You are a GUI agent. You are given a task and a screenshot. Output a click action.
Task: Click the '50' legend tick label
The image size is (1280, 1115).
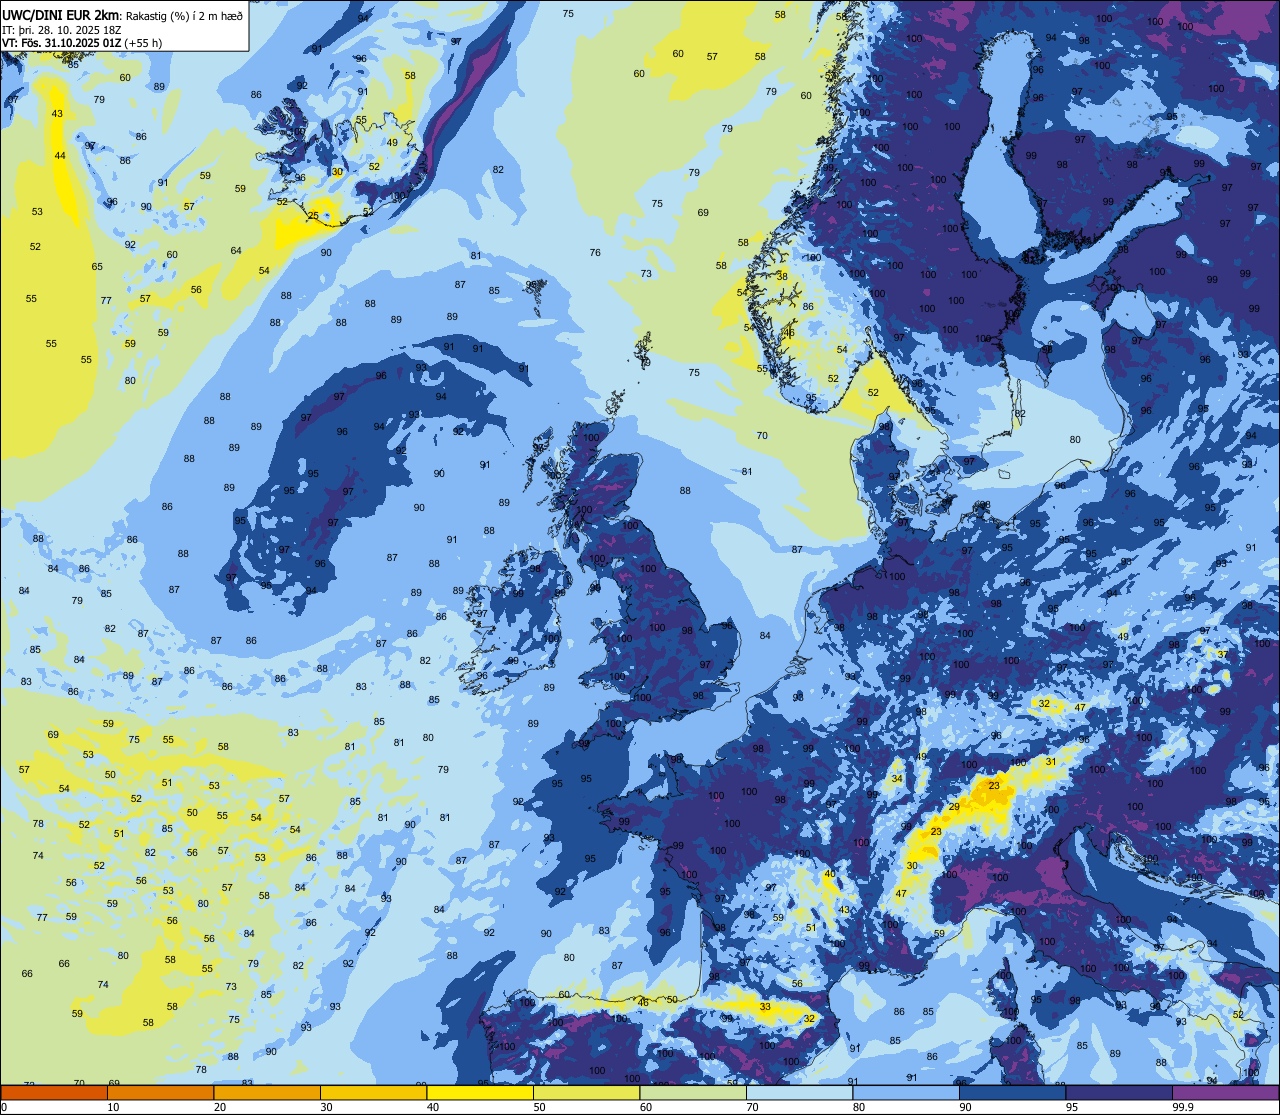539,1107
